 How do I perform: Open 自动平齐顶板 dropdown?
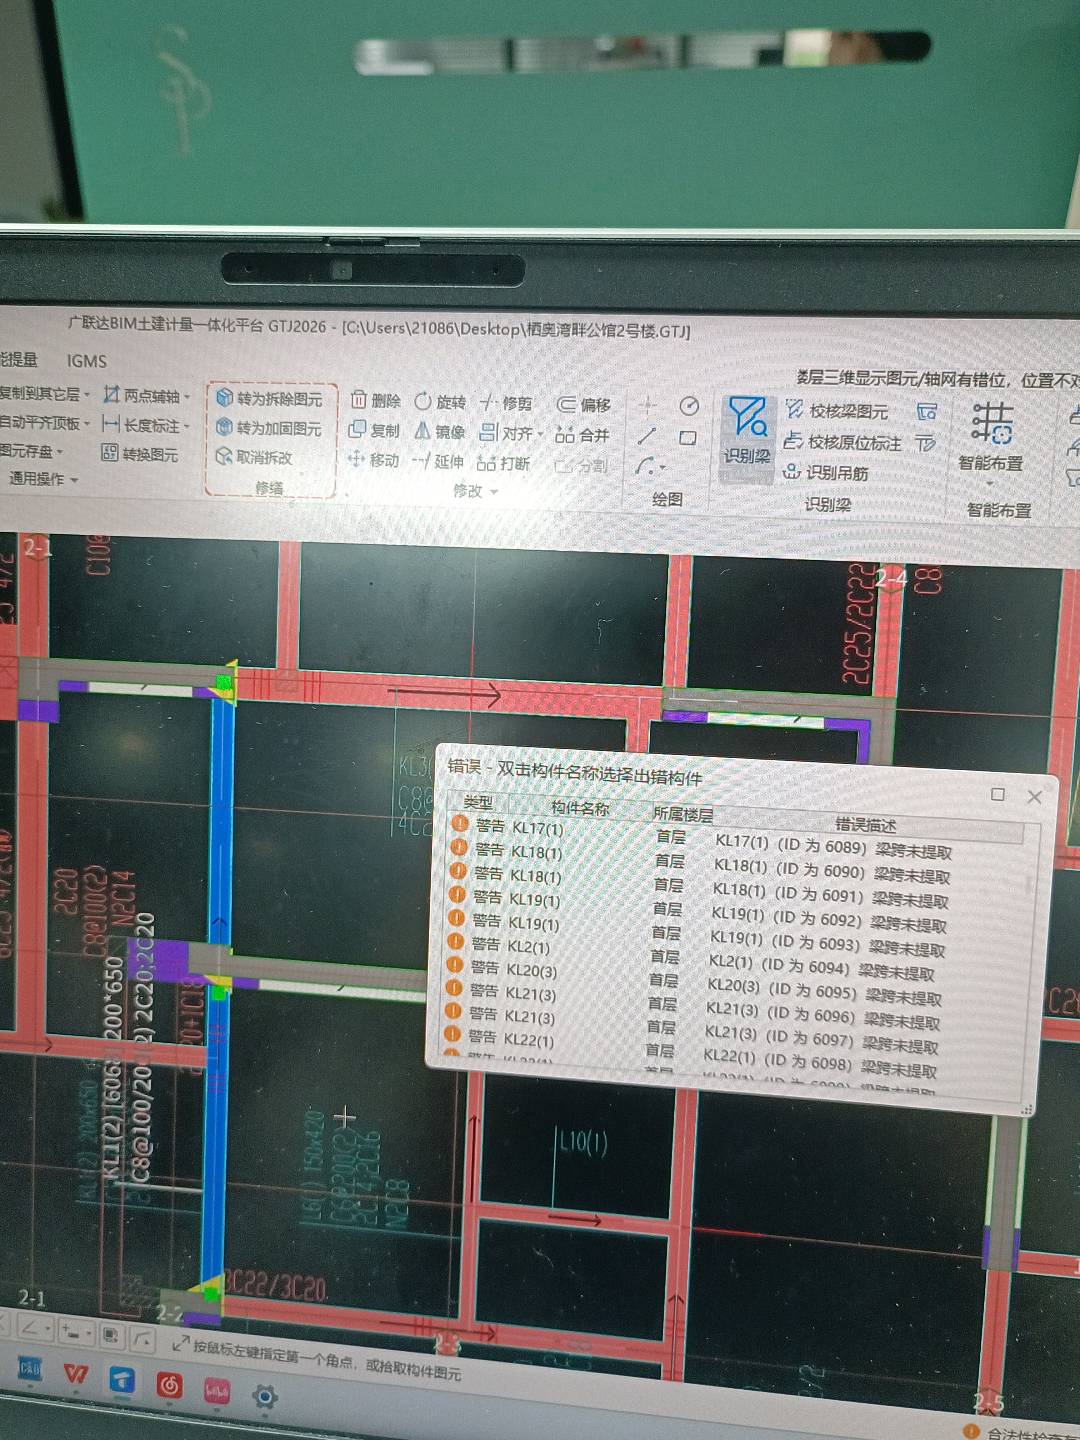coord(87,423)
